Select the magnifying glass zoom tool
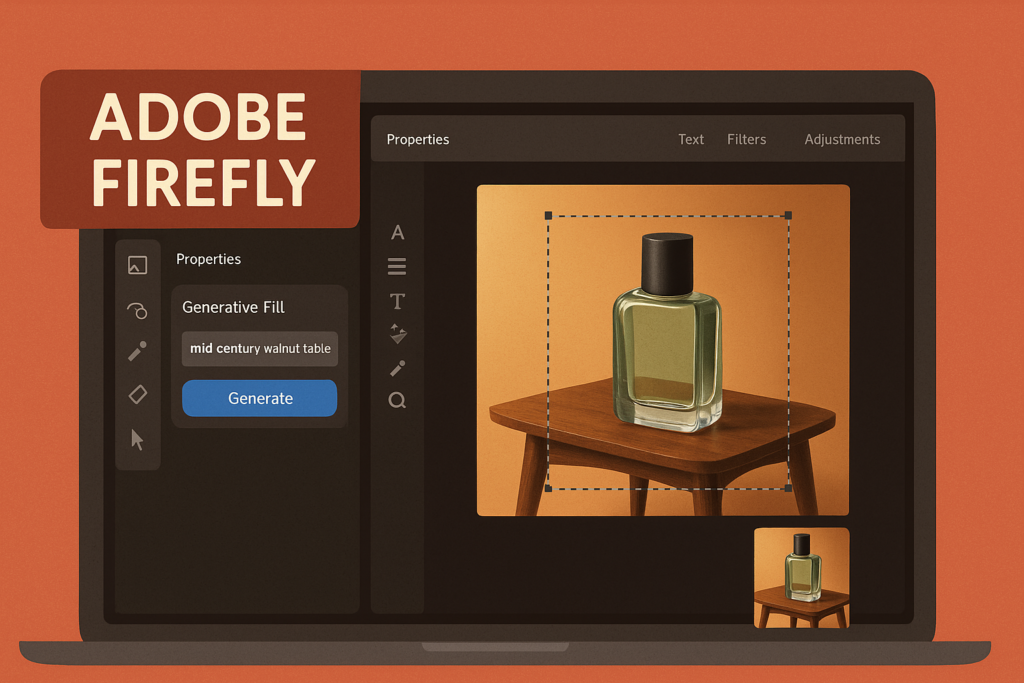 397,401
